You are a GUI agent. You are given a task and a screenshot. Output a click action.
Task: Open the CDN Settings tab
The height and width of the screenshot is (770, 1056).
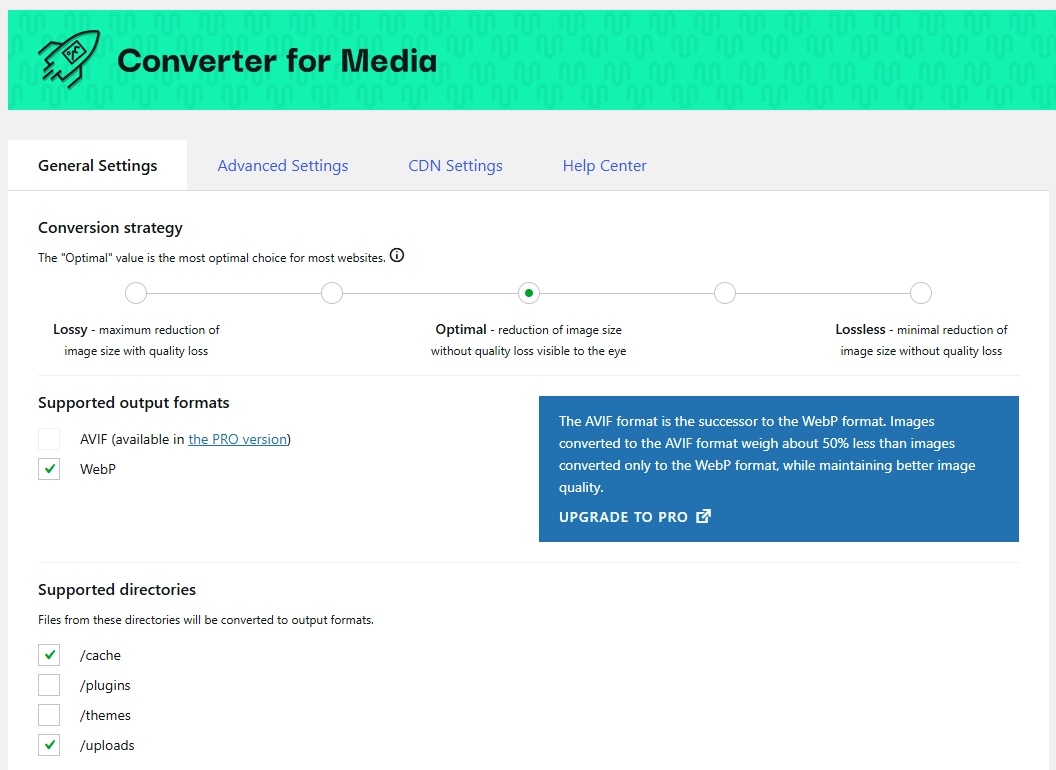tap(455, 165)
